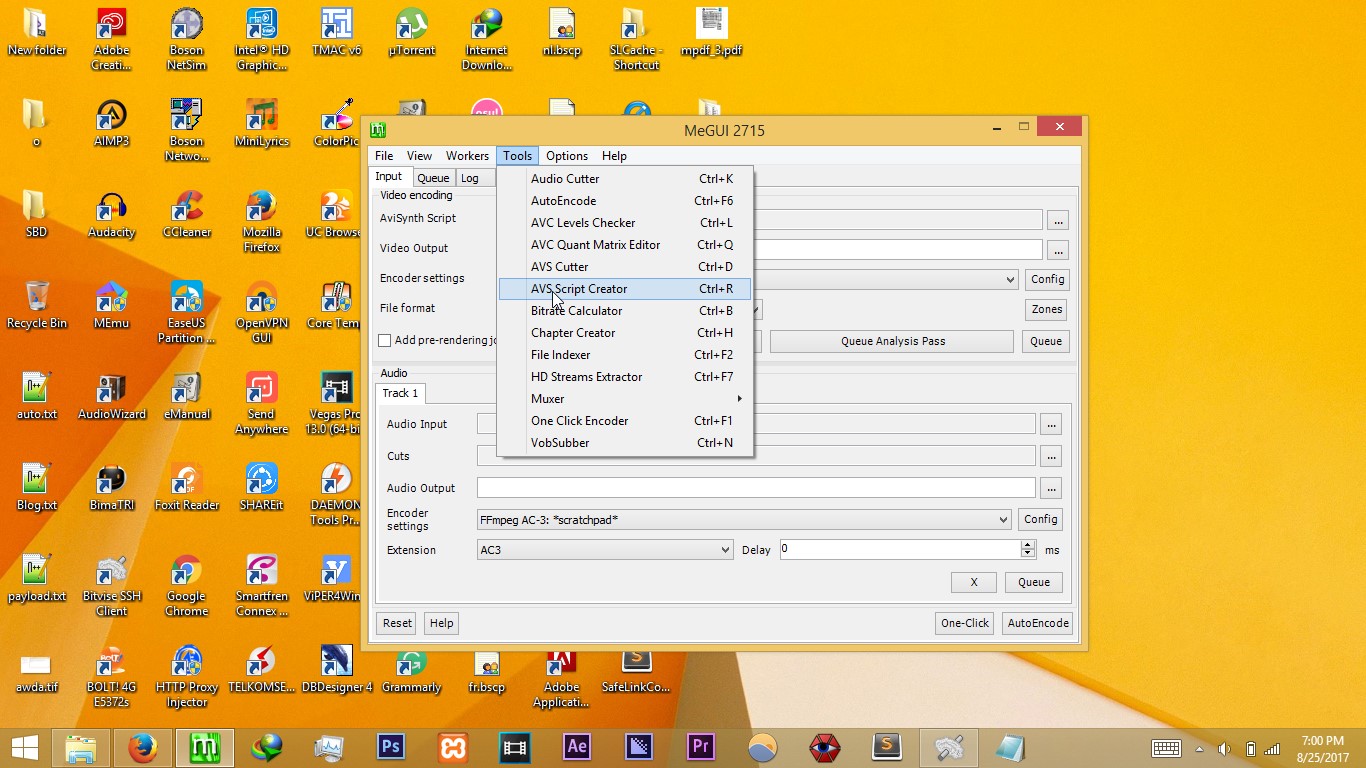Click the One-Click button

click(x=965, y=623)
